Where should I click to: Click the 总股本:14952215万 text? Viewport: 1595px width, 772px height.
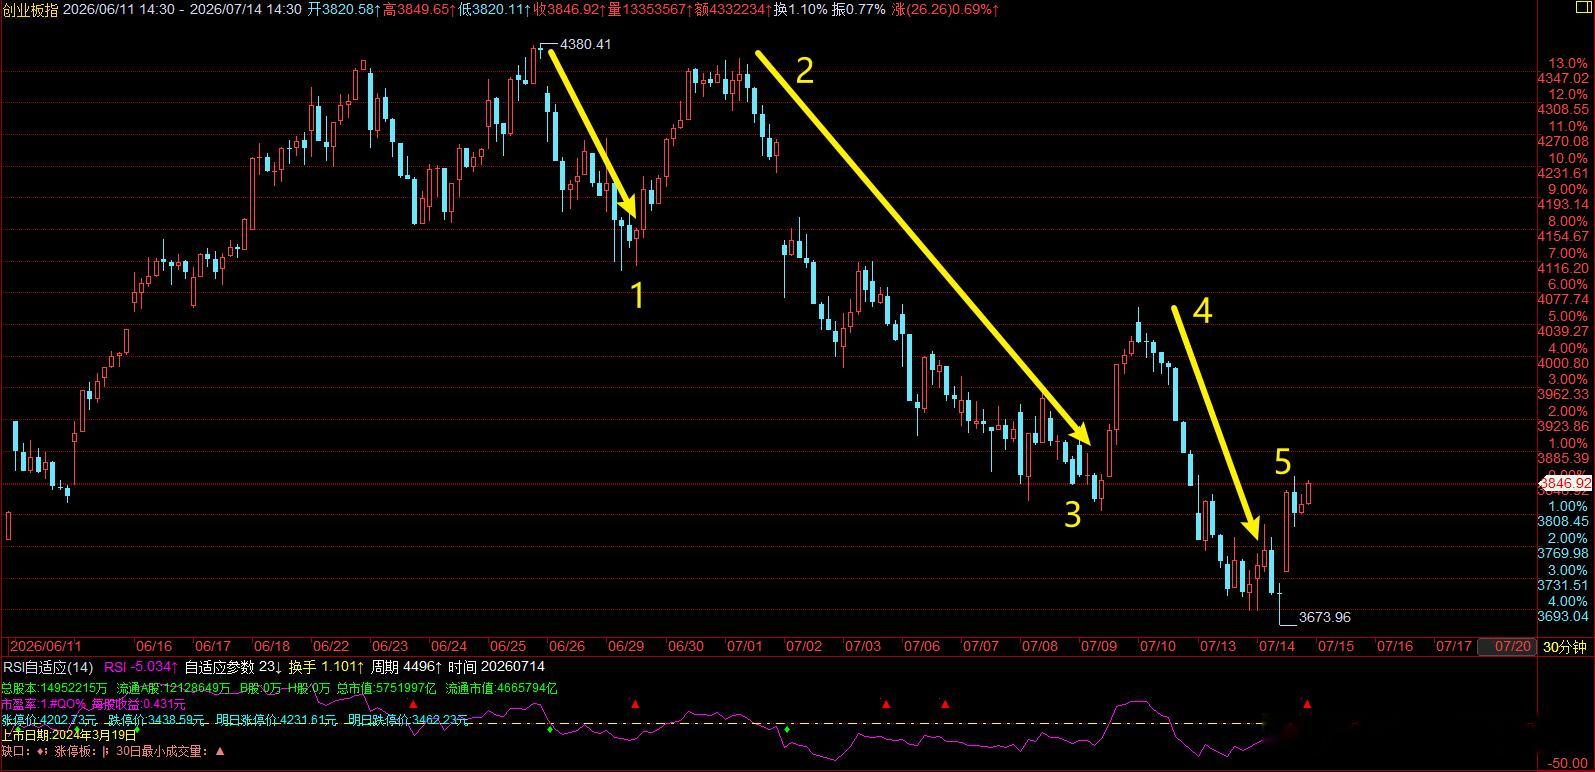tap(53, 688)
